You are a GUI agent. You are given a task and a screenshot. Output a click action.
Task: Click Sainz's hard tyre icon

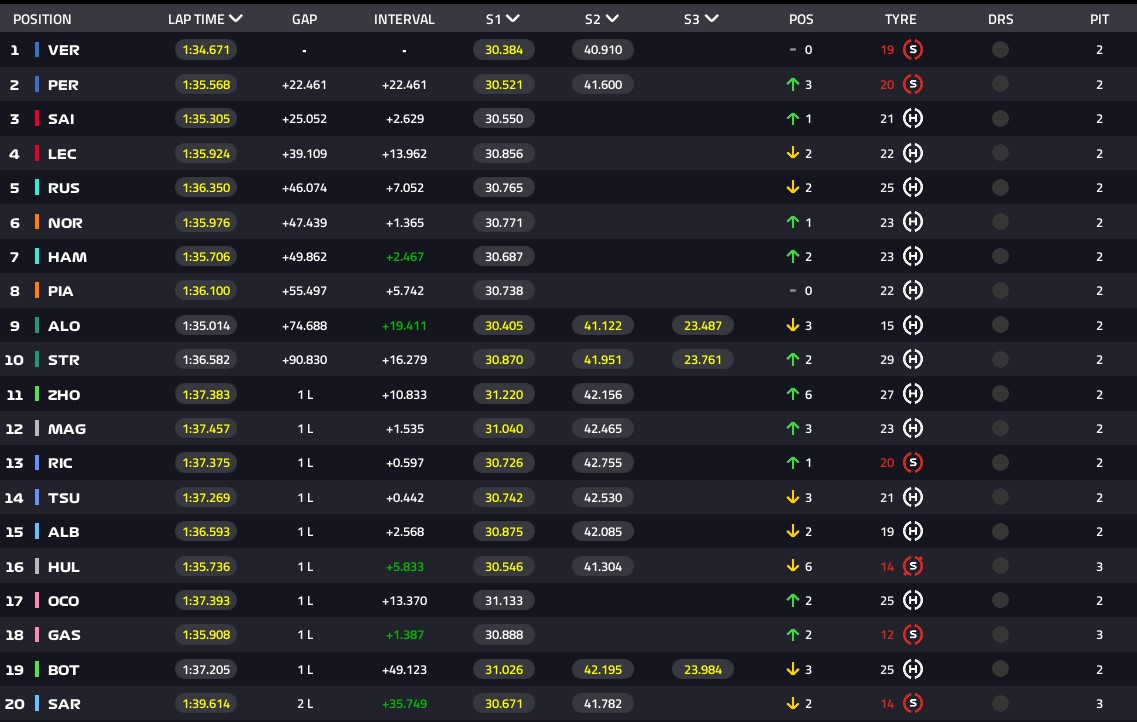912,119
